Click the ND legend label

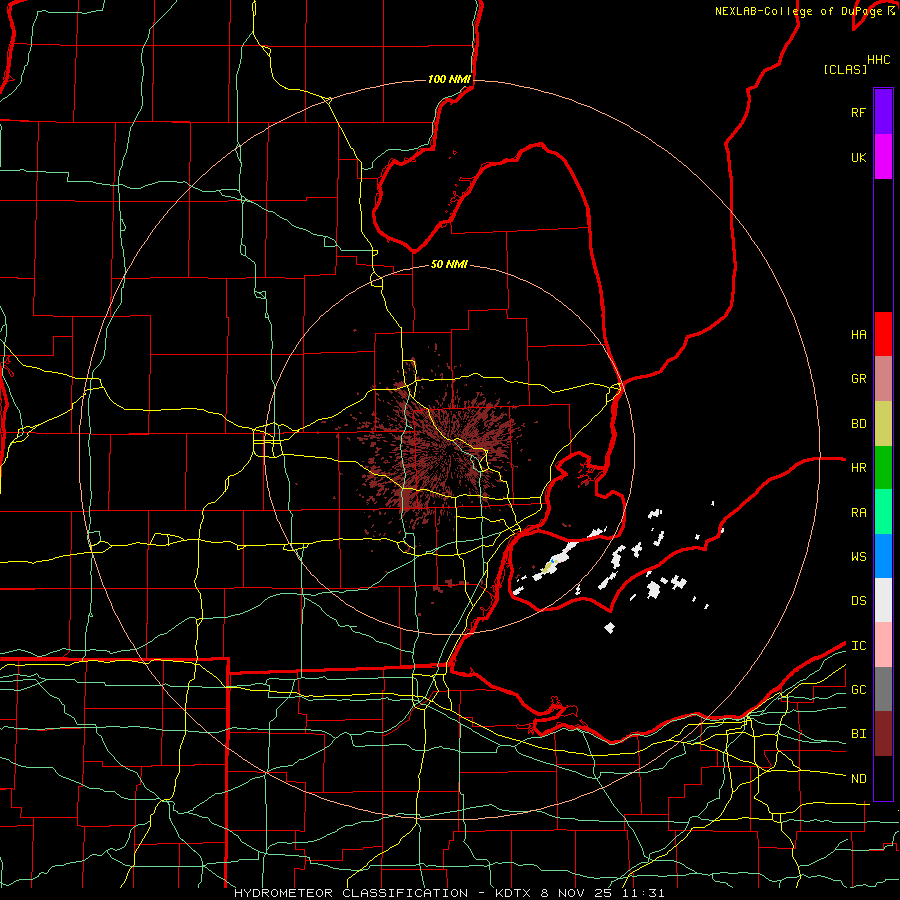tap(858, 779)
